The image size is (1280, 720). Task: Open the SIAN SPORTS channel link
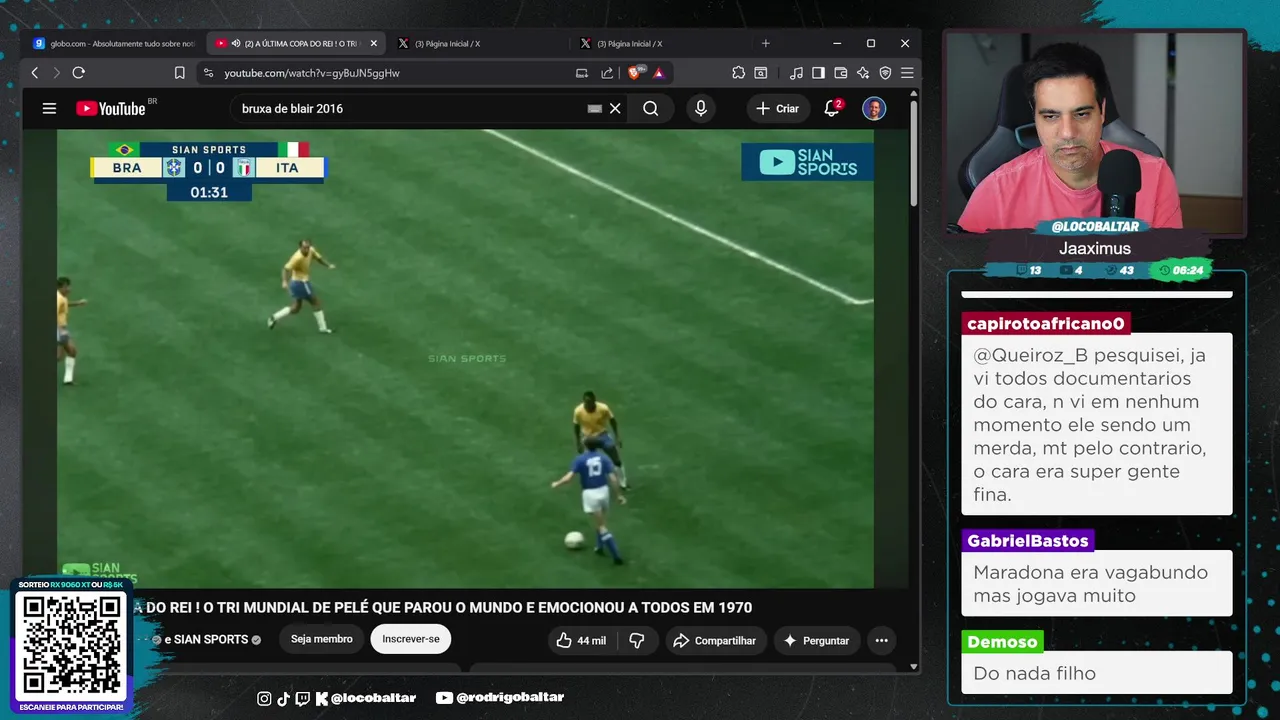click(x=210, y=640)
